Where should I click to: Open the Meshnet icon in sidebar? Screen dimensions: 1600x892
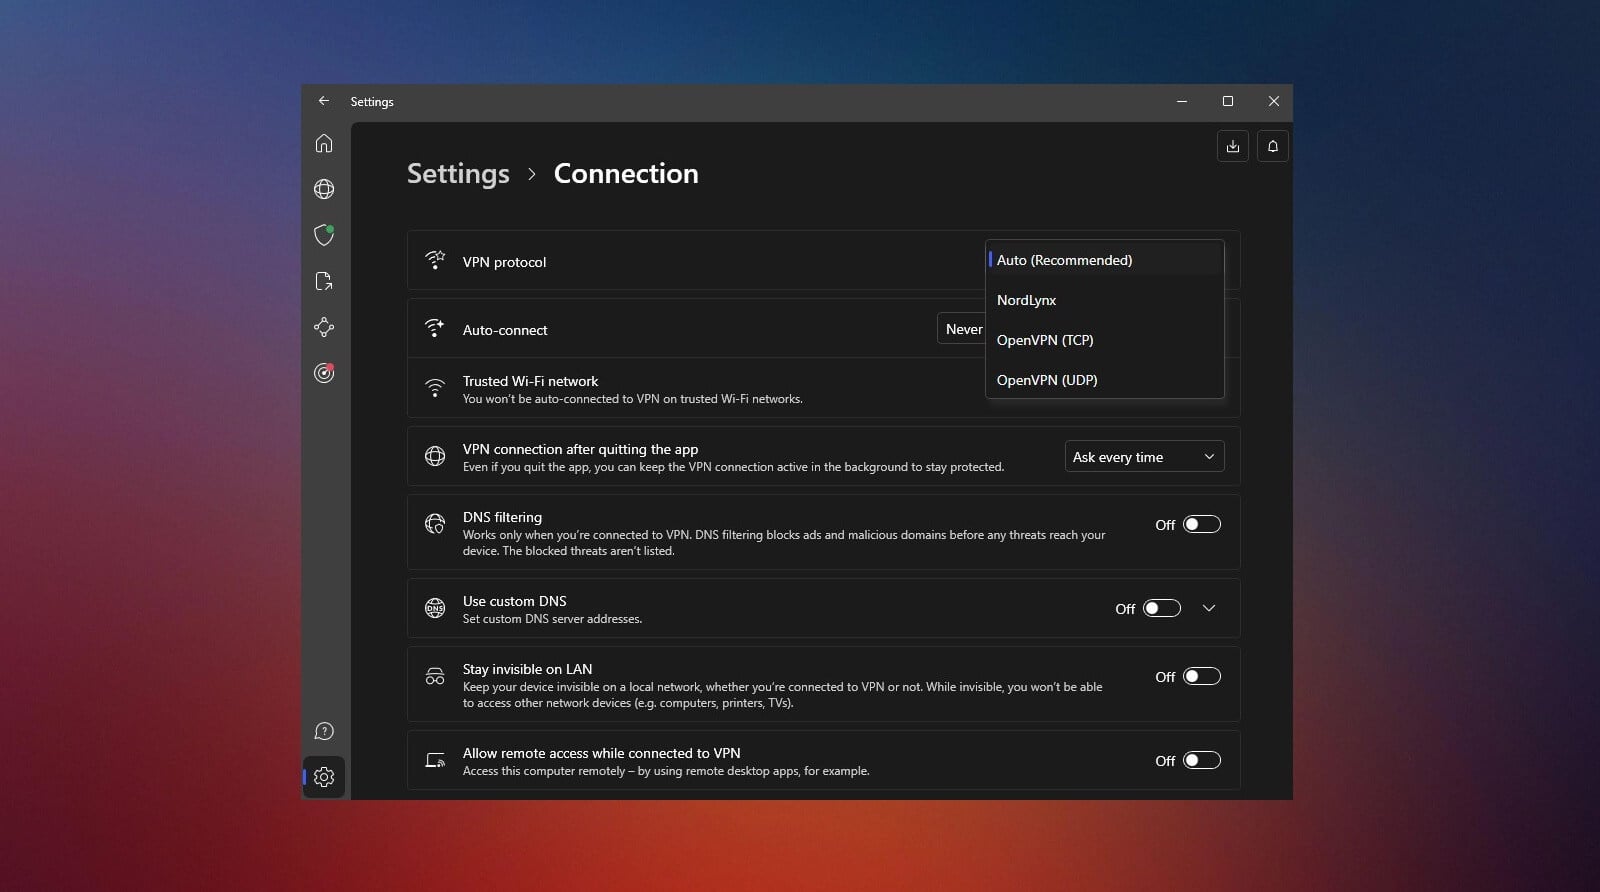click(324, 327)
